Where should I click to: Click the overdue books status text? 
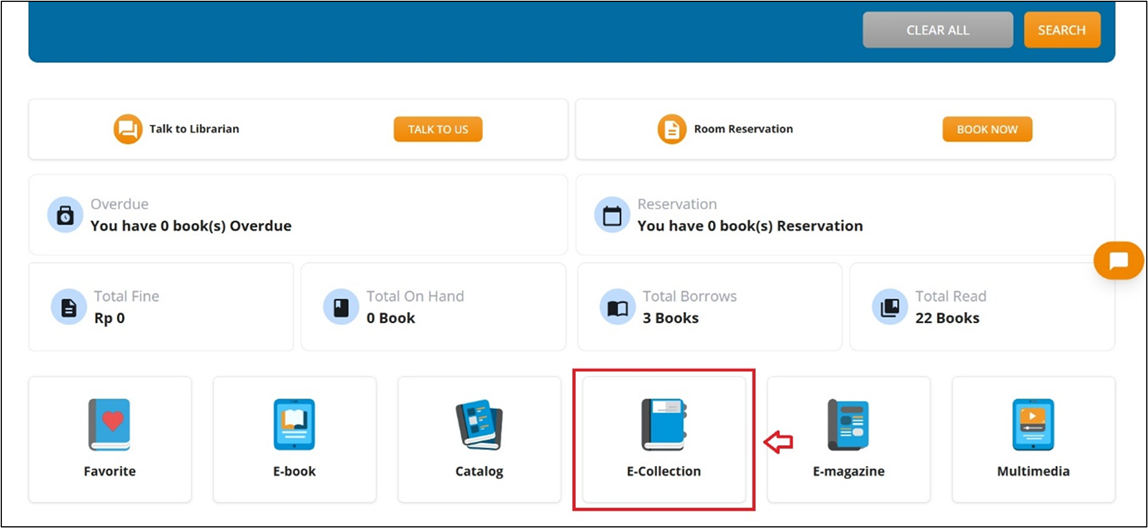[x=191, y=226]
